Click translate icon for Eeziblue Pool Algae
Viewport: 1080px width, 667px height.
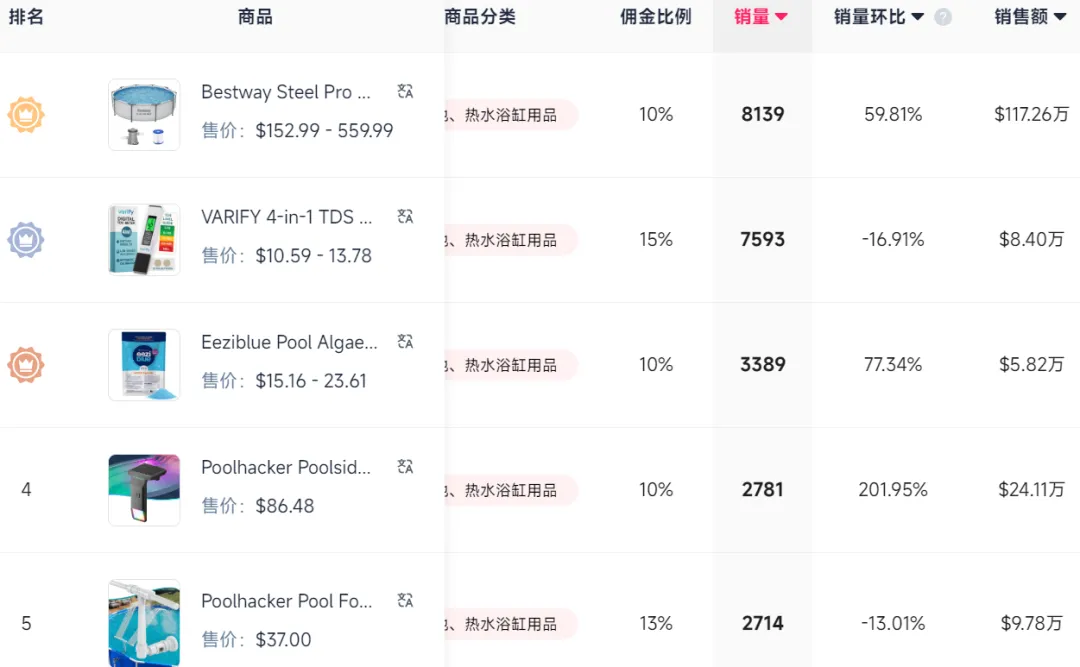coord(405,341)
